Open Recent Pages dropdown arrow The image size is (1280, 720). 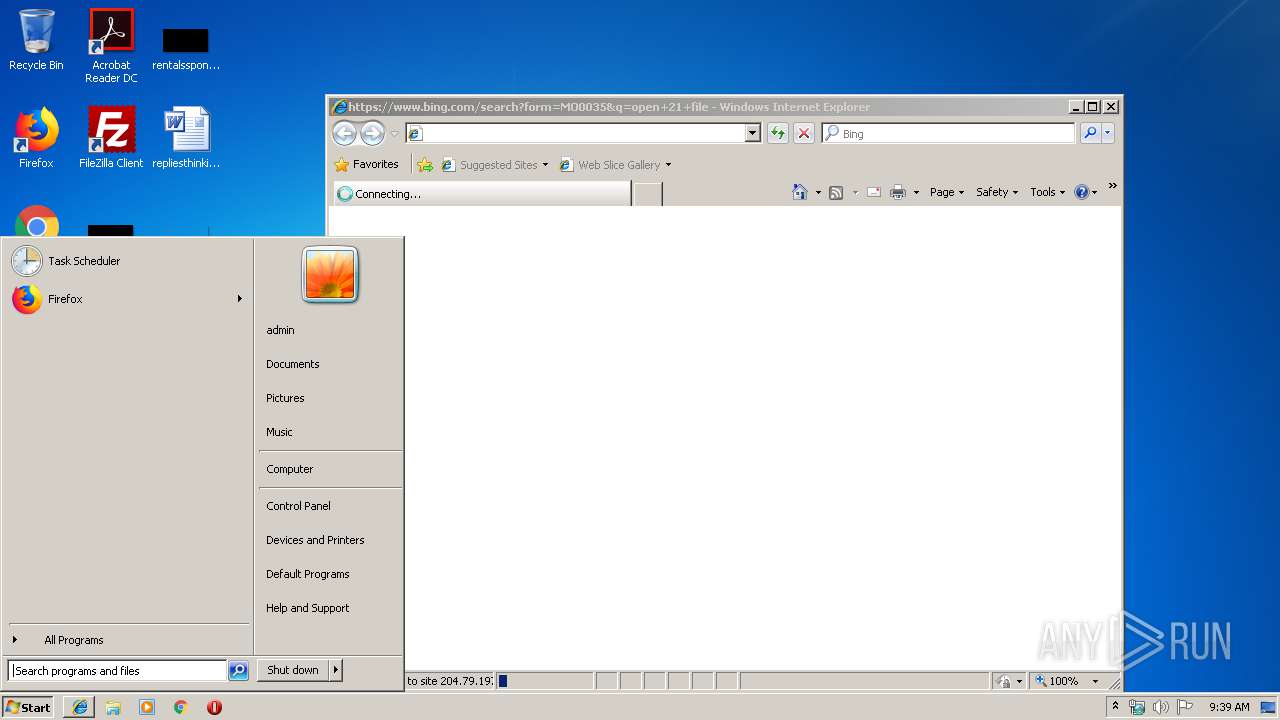click(x=394, y=133)
